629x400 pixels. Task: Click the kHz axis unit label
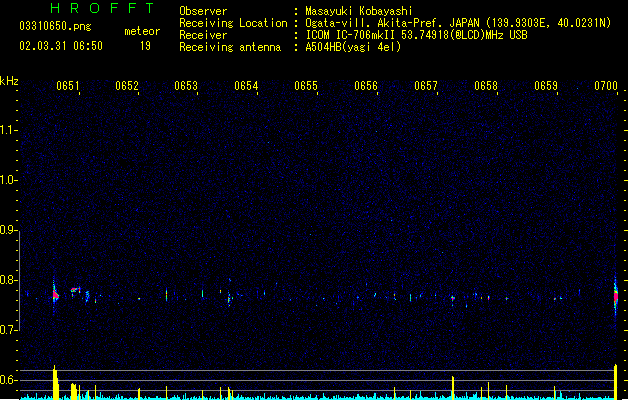(9, 81)
